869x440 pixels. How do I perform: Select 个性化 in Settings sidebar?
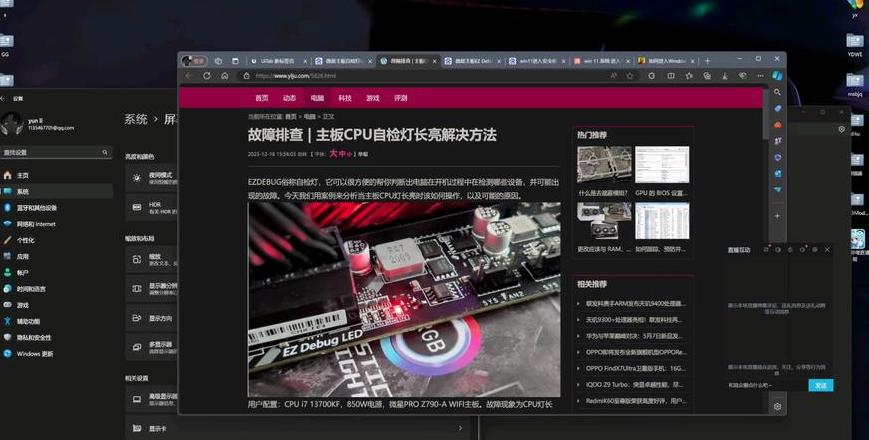57,240
